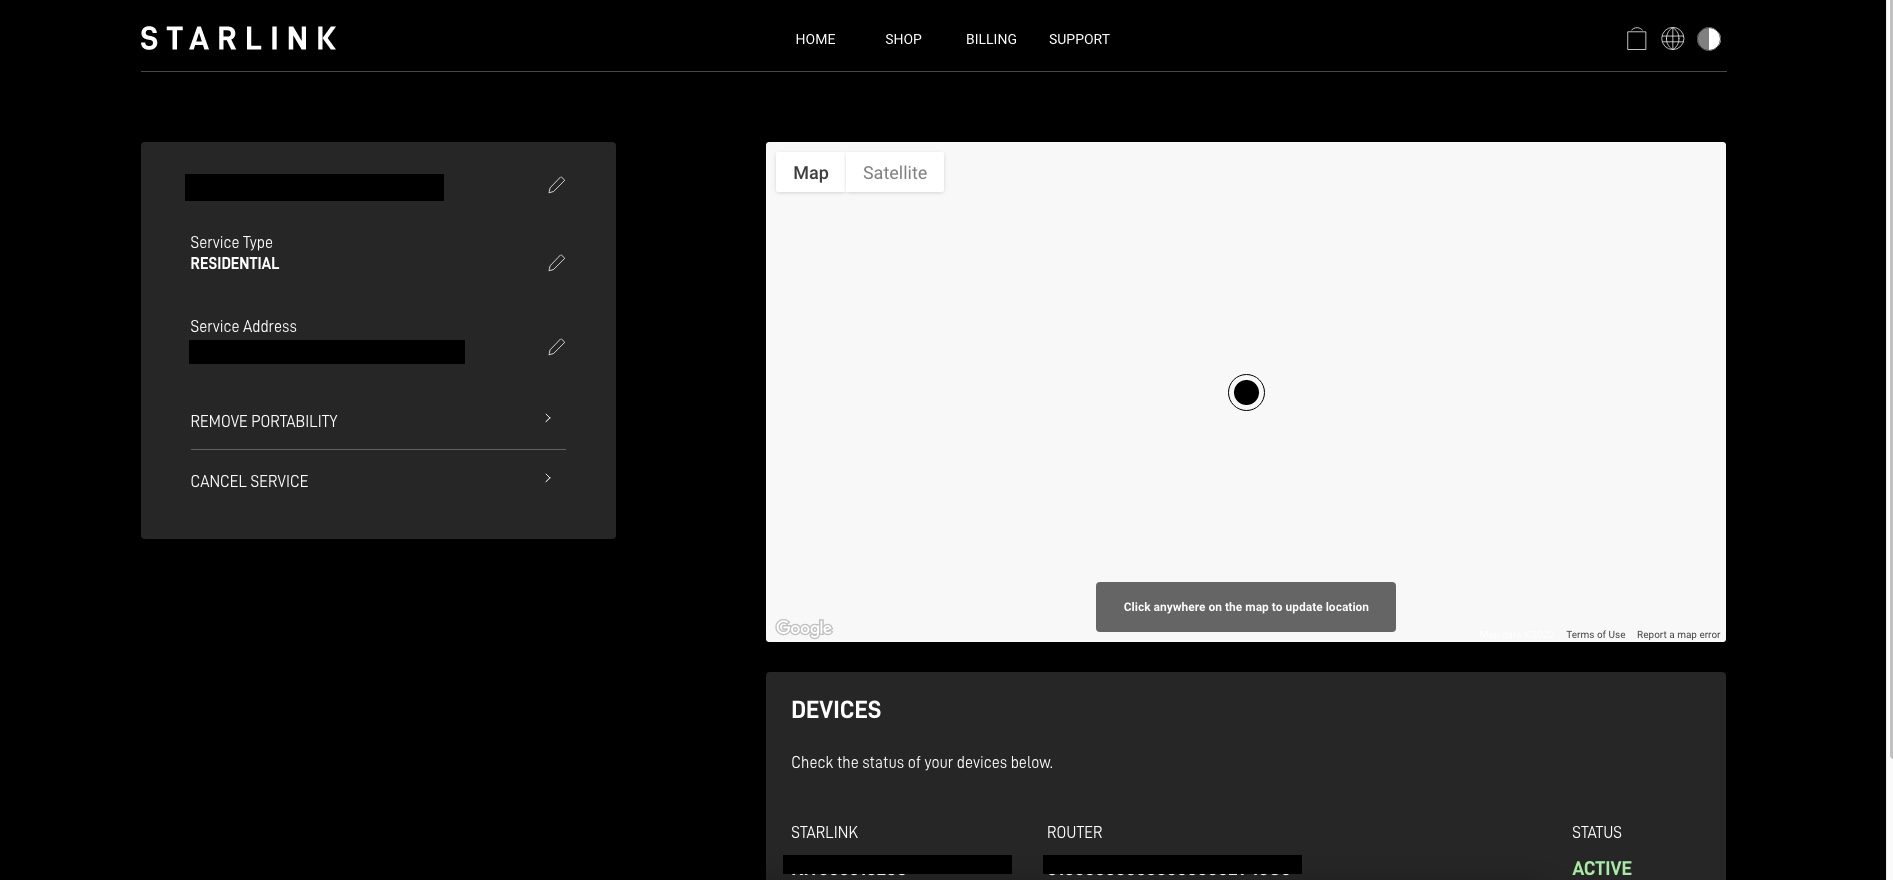Open the language globe icon

(x=1672, y=39)
